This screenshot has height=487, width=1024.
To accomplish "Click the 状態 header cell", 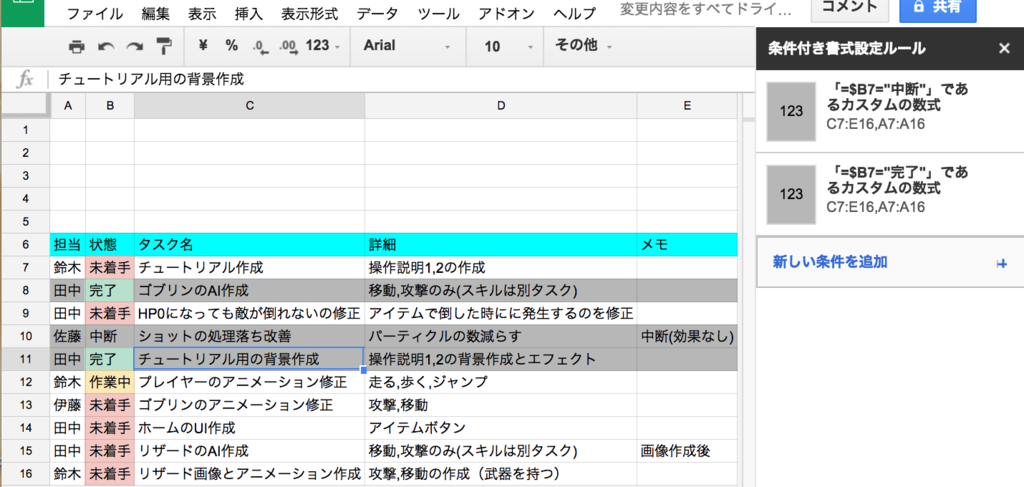I will (x=110, y=245).
